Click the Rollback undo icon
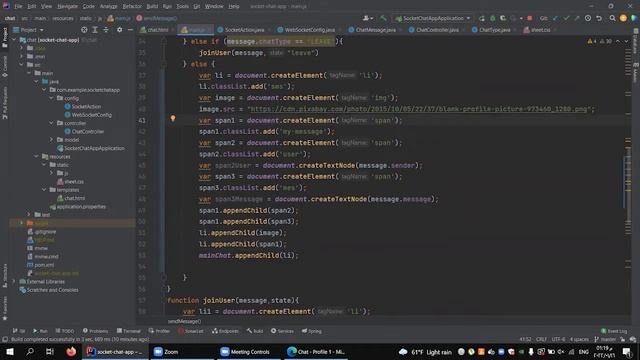Image resolution: width=640 pixels, height=360 pixels. 599,18
